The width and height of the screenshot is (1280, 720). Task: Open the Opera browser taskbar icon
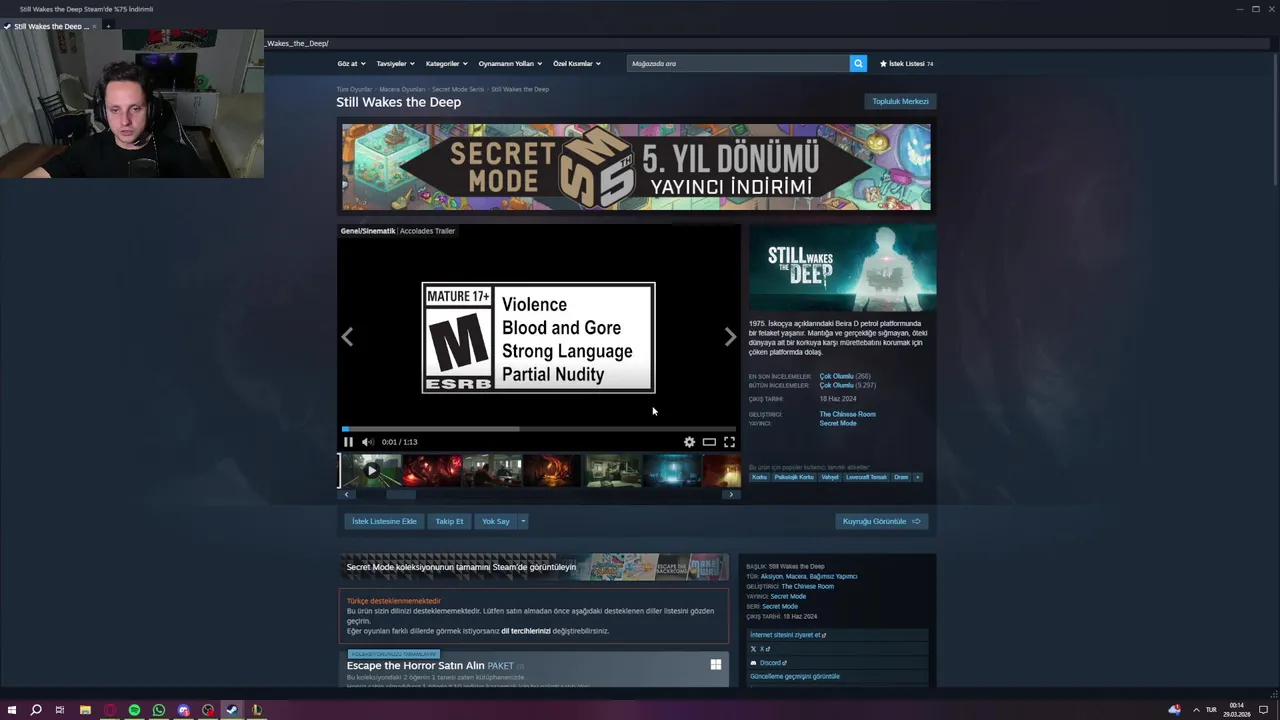pos(110,710)
